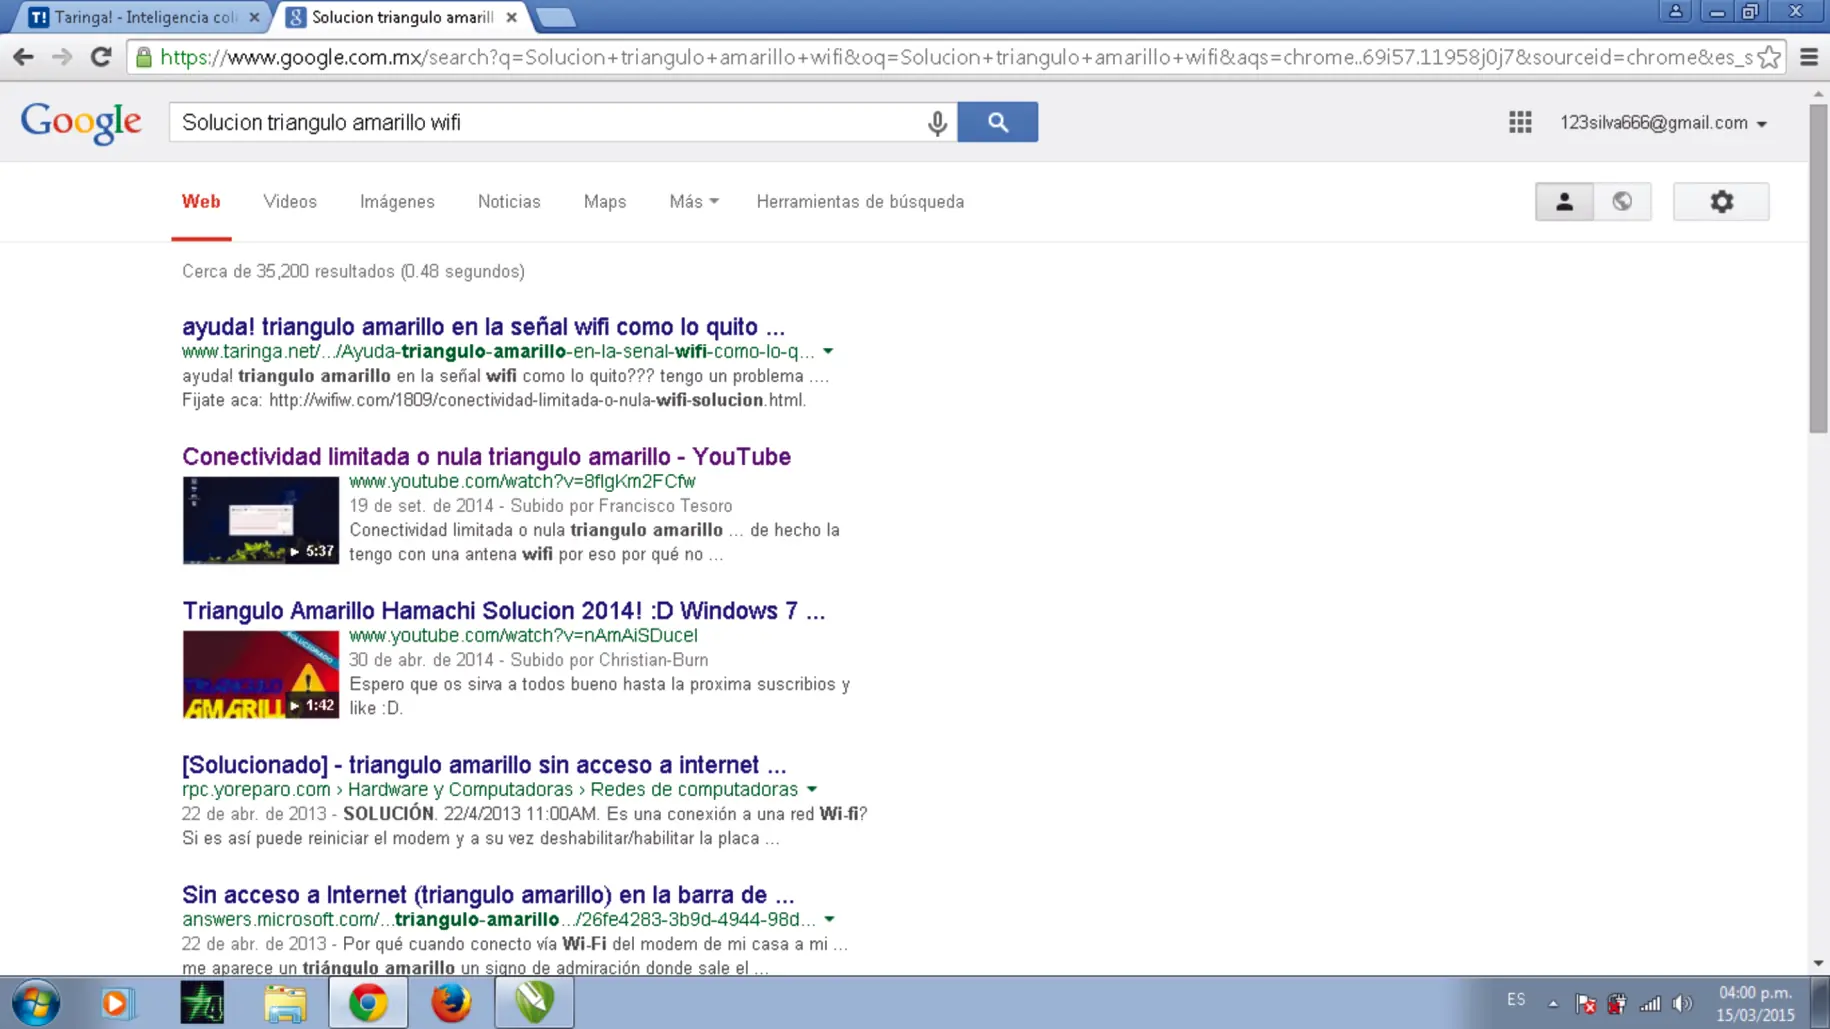Open the green monitor app in taskbar

[202, 1002]
